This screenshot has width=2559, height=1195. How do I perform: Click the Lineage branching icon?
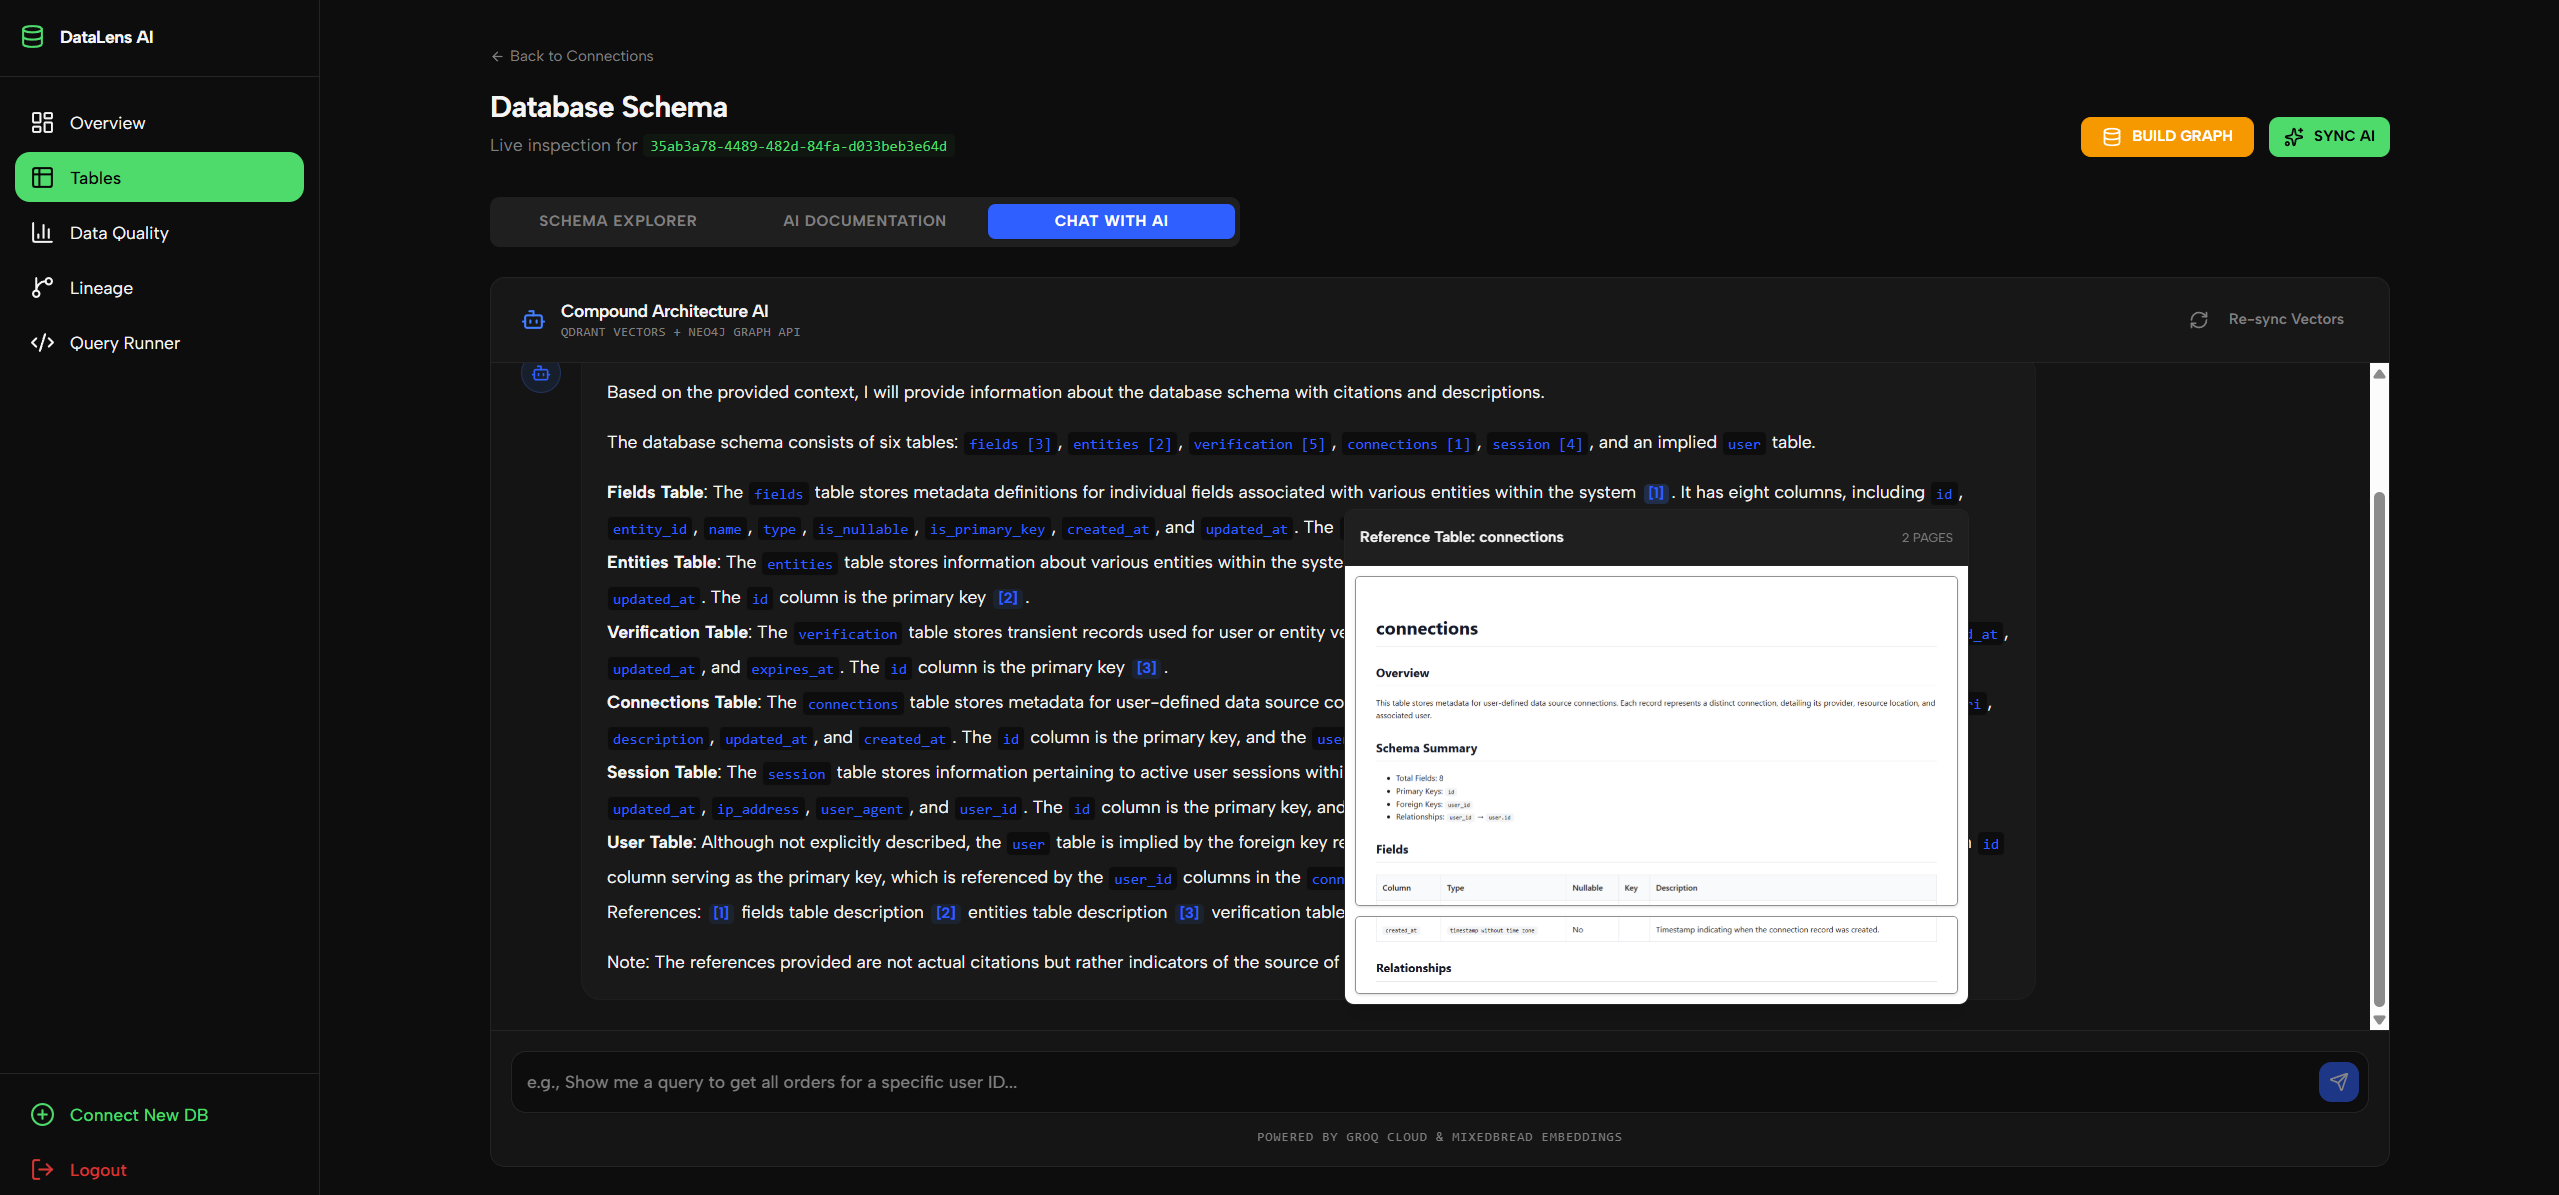point(42,287)
